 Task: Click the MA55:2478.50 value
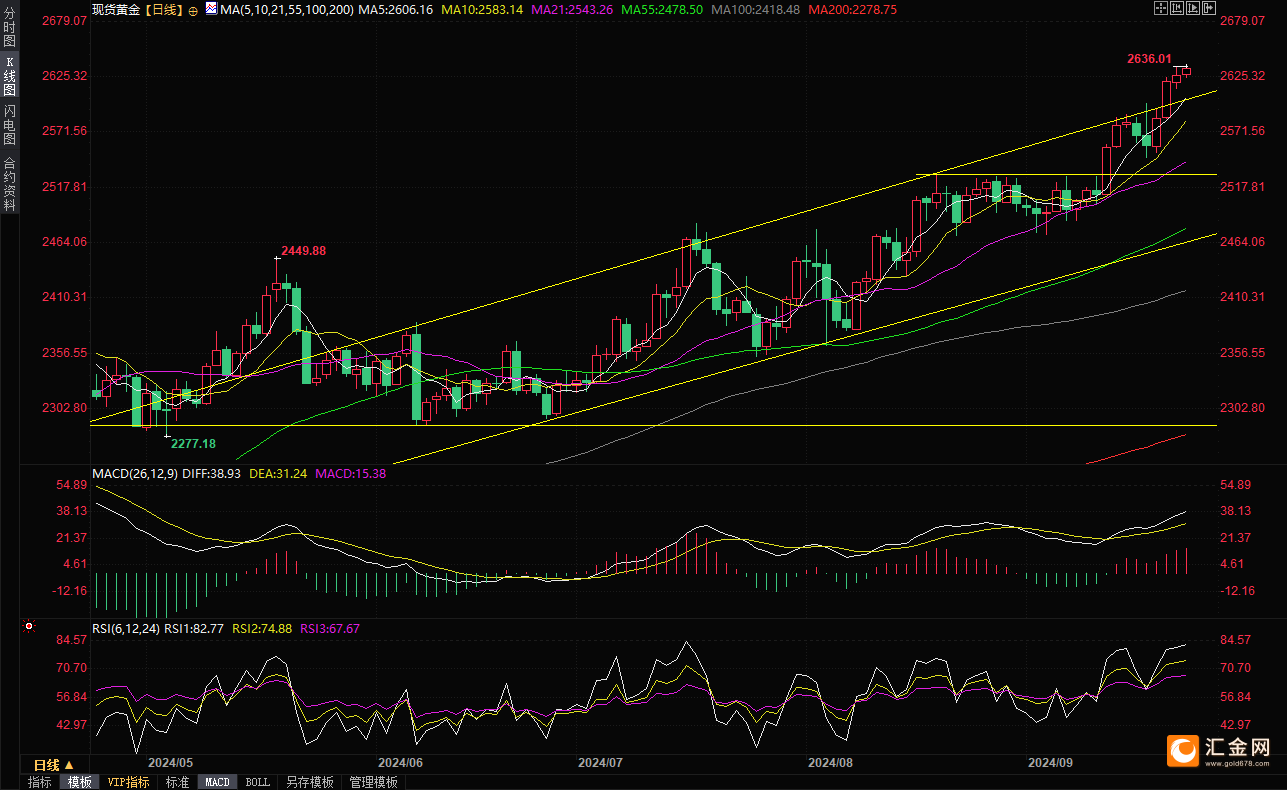[662, 9]
